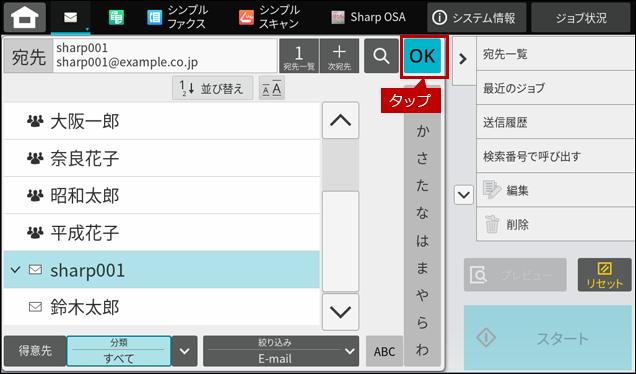This screenshot has width=636, height=374.
Task: Click プレビュー button
Action: pyautogui.click(x=515, y=275)
